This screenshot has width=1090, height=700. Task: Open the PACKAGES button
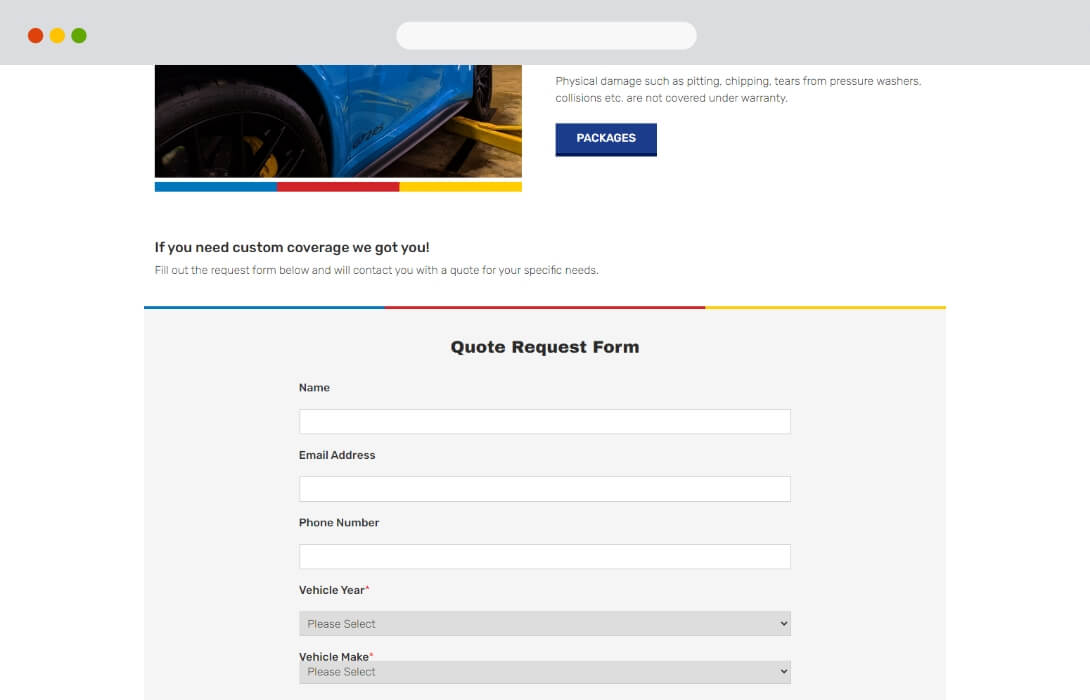point(605,139)
